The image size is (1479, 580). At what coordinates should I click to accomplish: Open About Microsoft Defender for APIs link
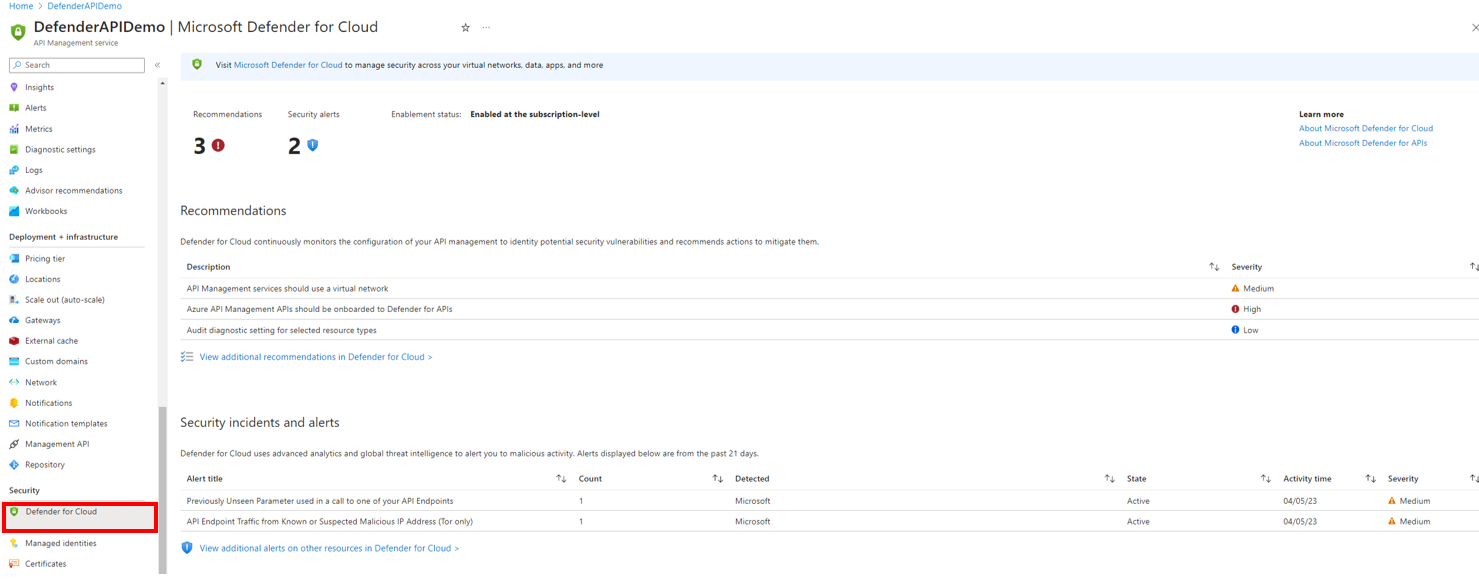(1362, 143)
